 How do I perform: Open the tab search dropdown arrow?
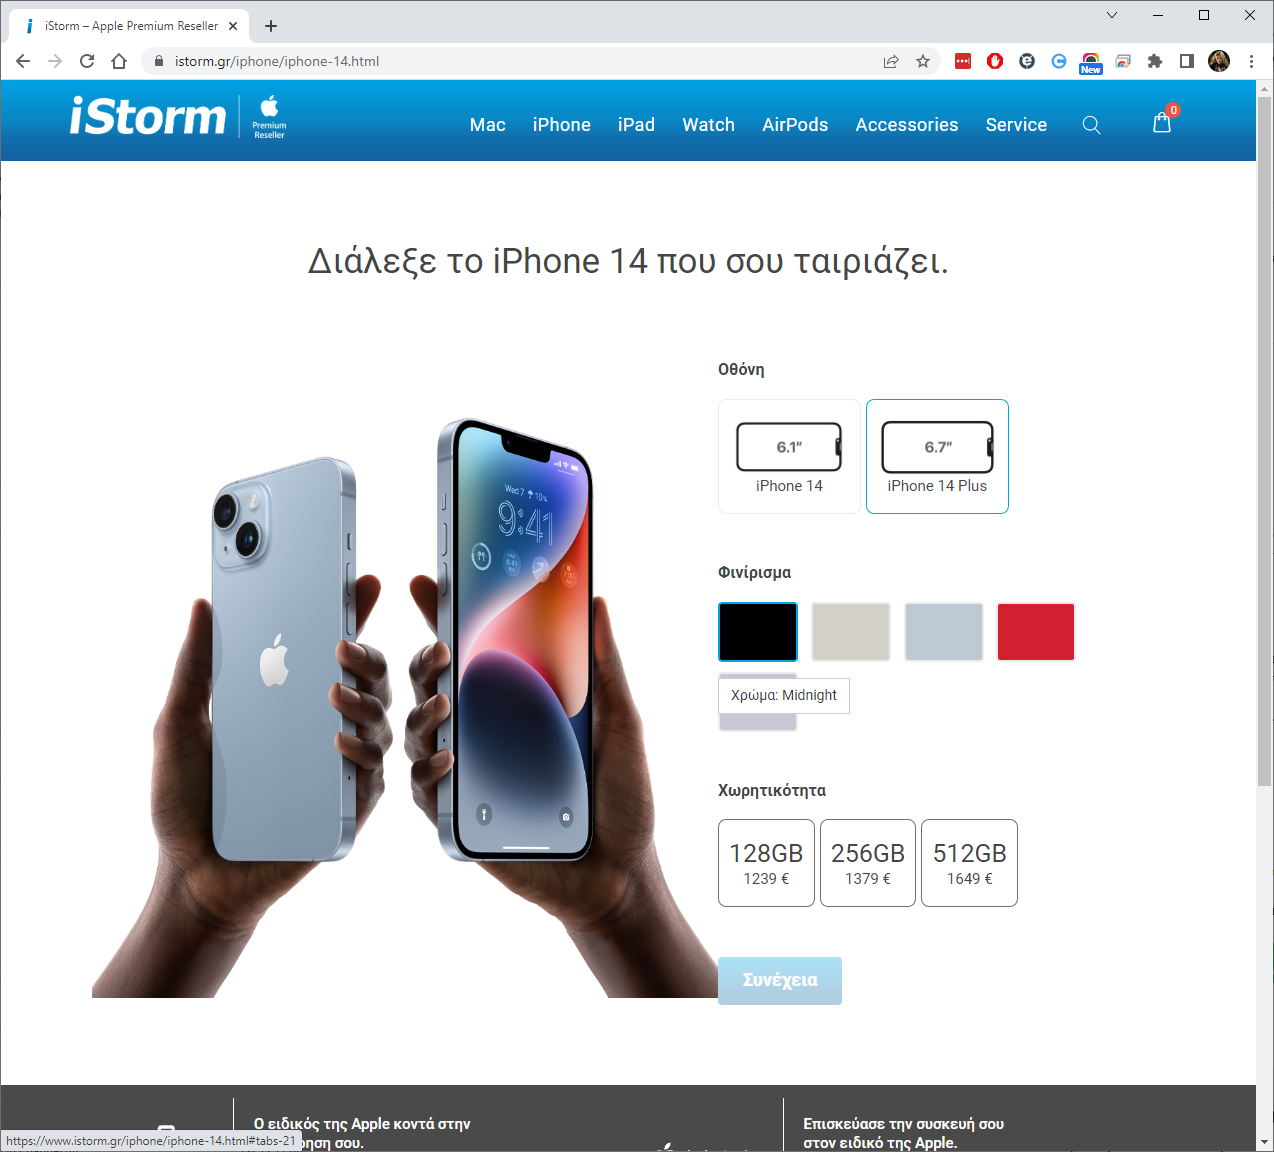[1112, 15]
